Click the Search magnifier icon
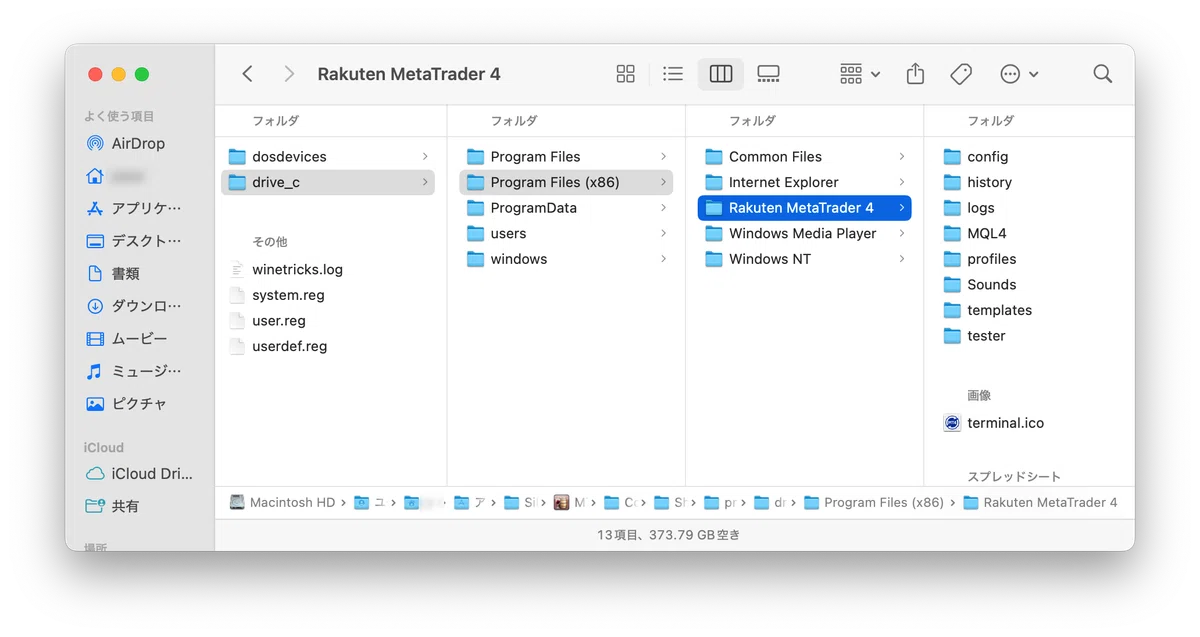 [x=1103, y=74]
